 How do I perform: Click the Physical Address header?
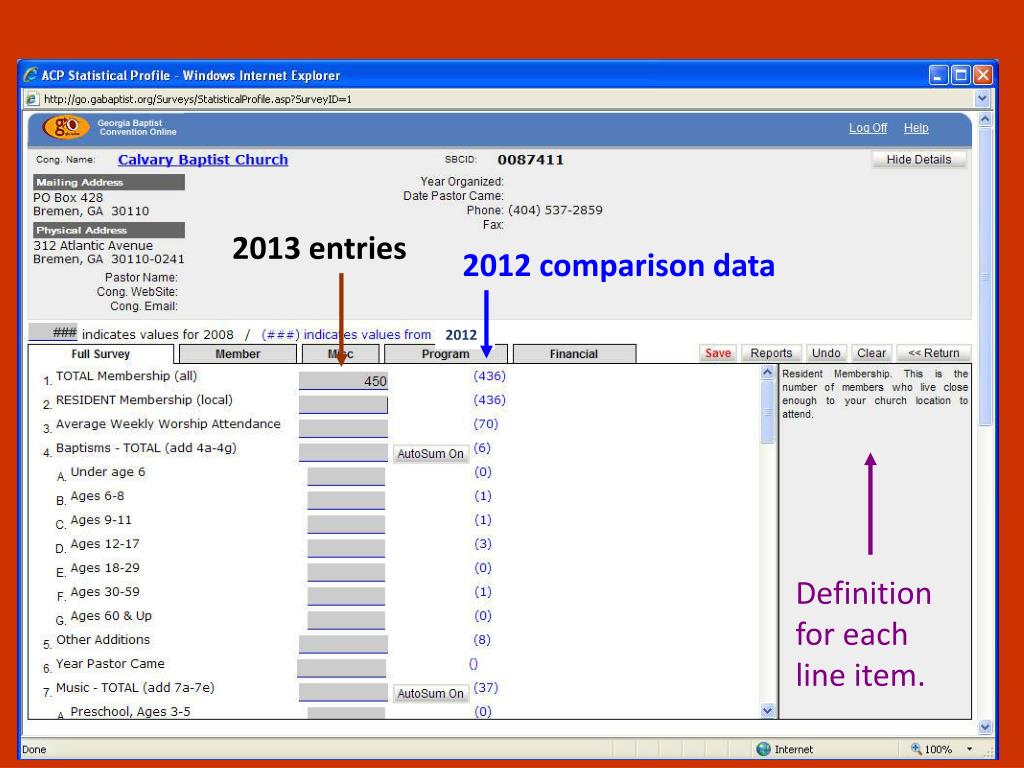(x=109, y=231)
